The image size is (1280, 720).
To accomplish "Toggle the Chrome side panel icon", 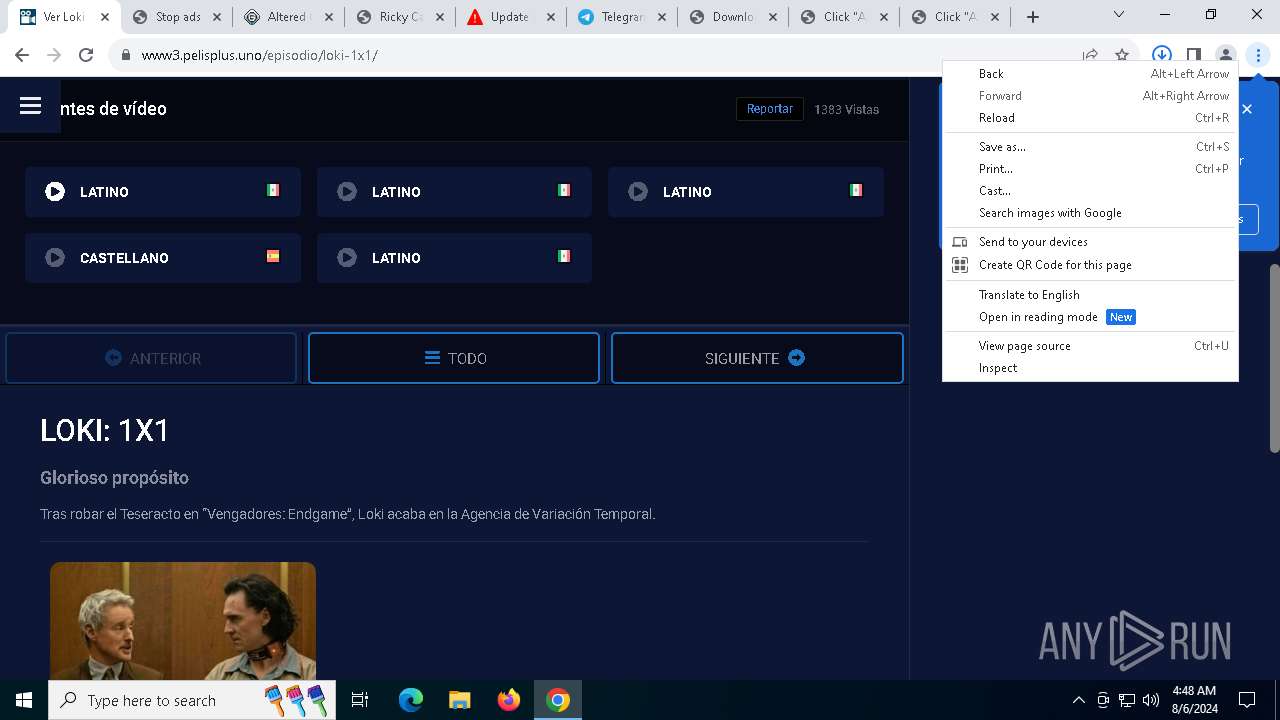I will (1193, 55).
